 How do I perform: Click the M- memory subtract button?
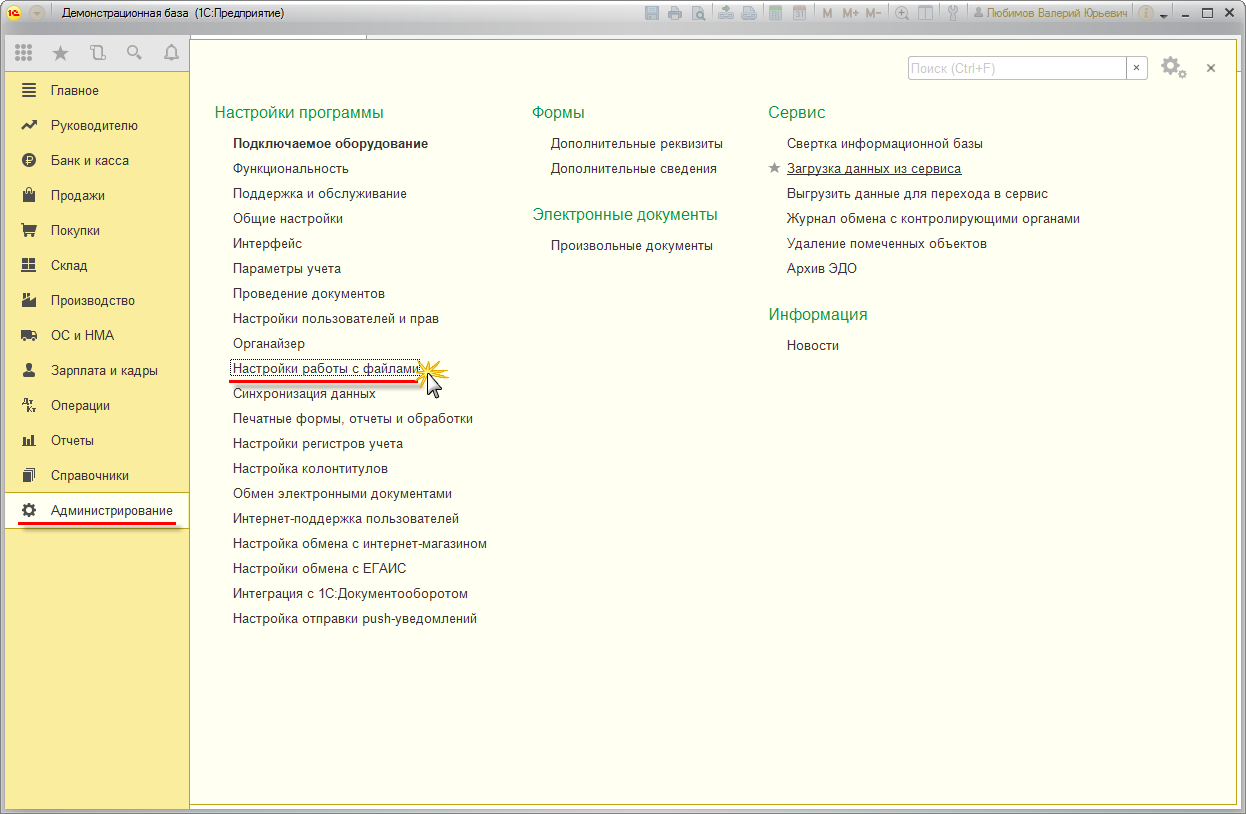[x=873, y=13]
